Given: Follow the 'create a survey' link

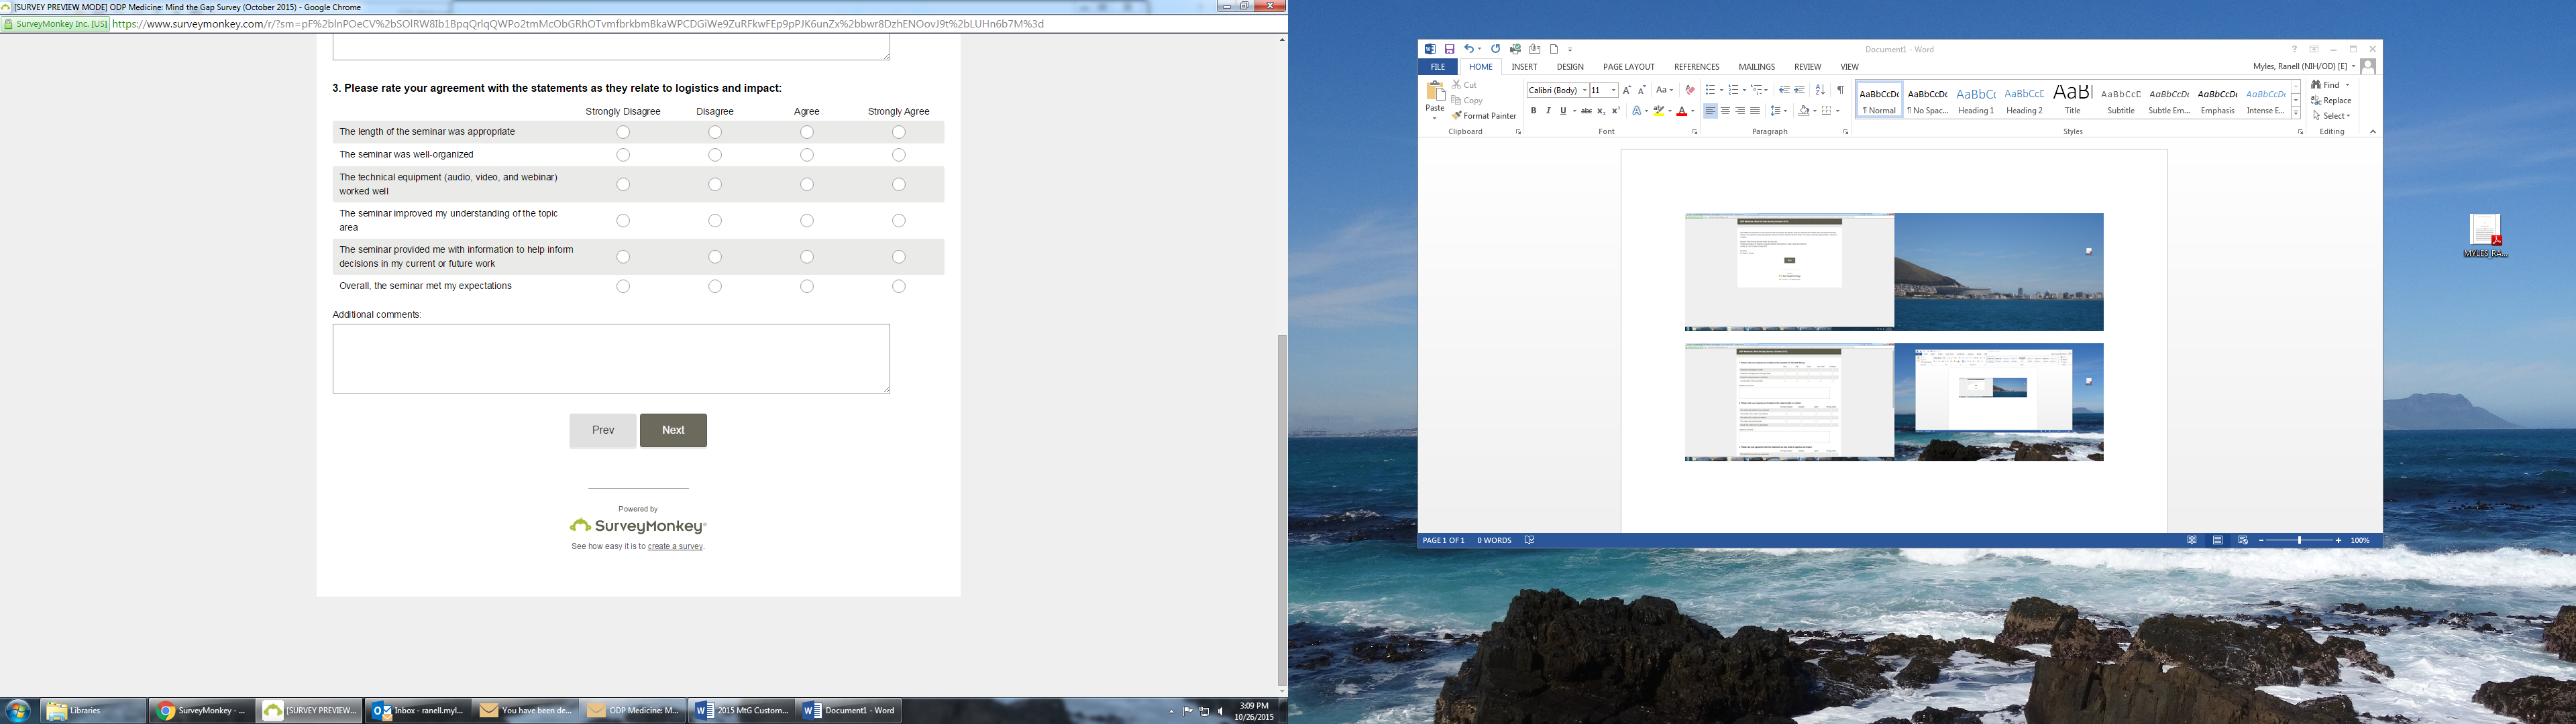Looking at the screenshot, I should click(675, 547).
